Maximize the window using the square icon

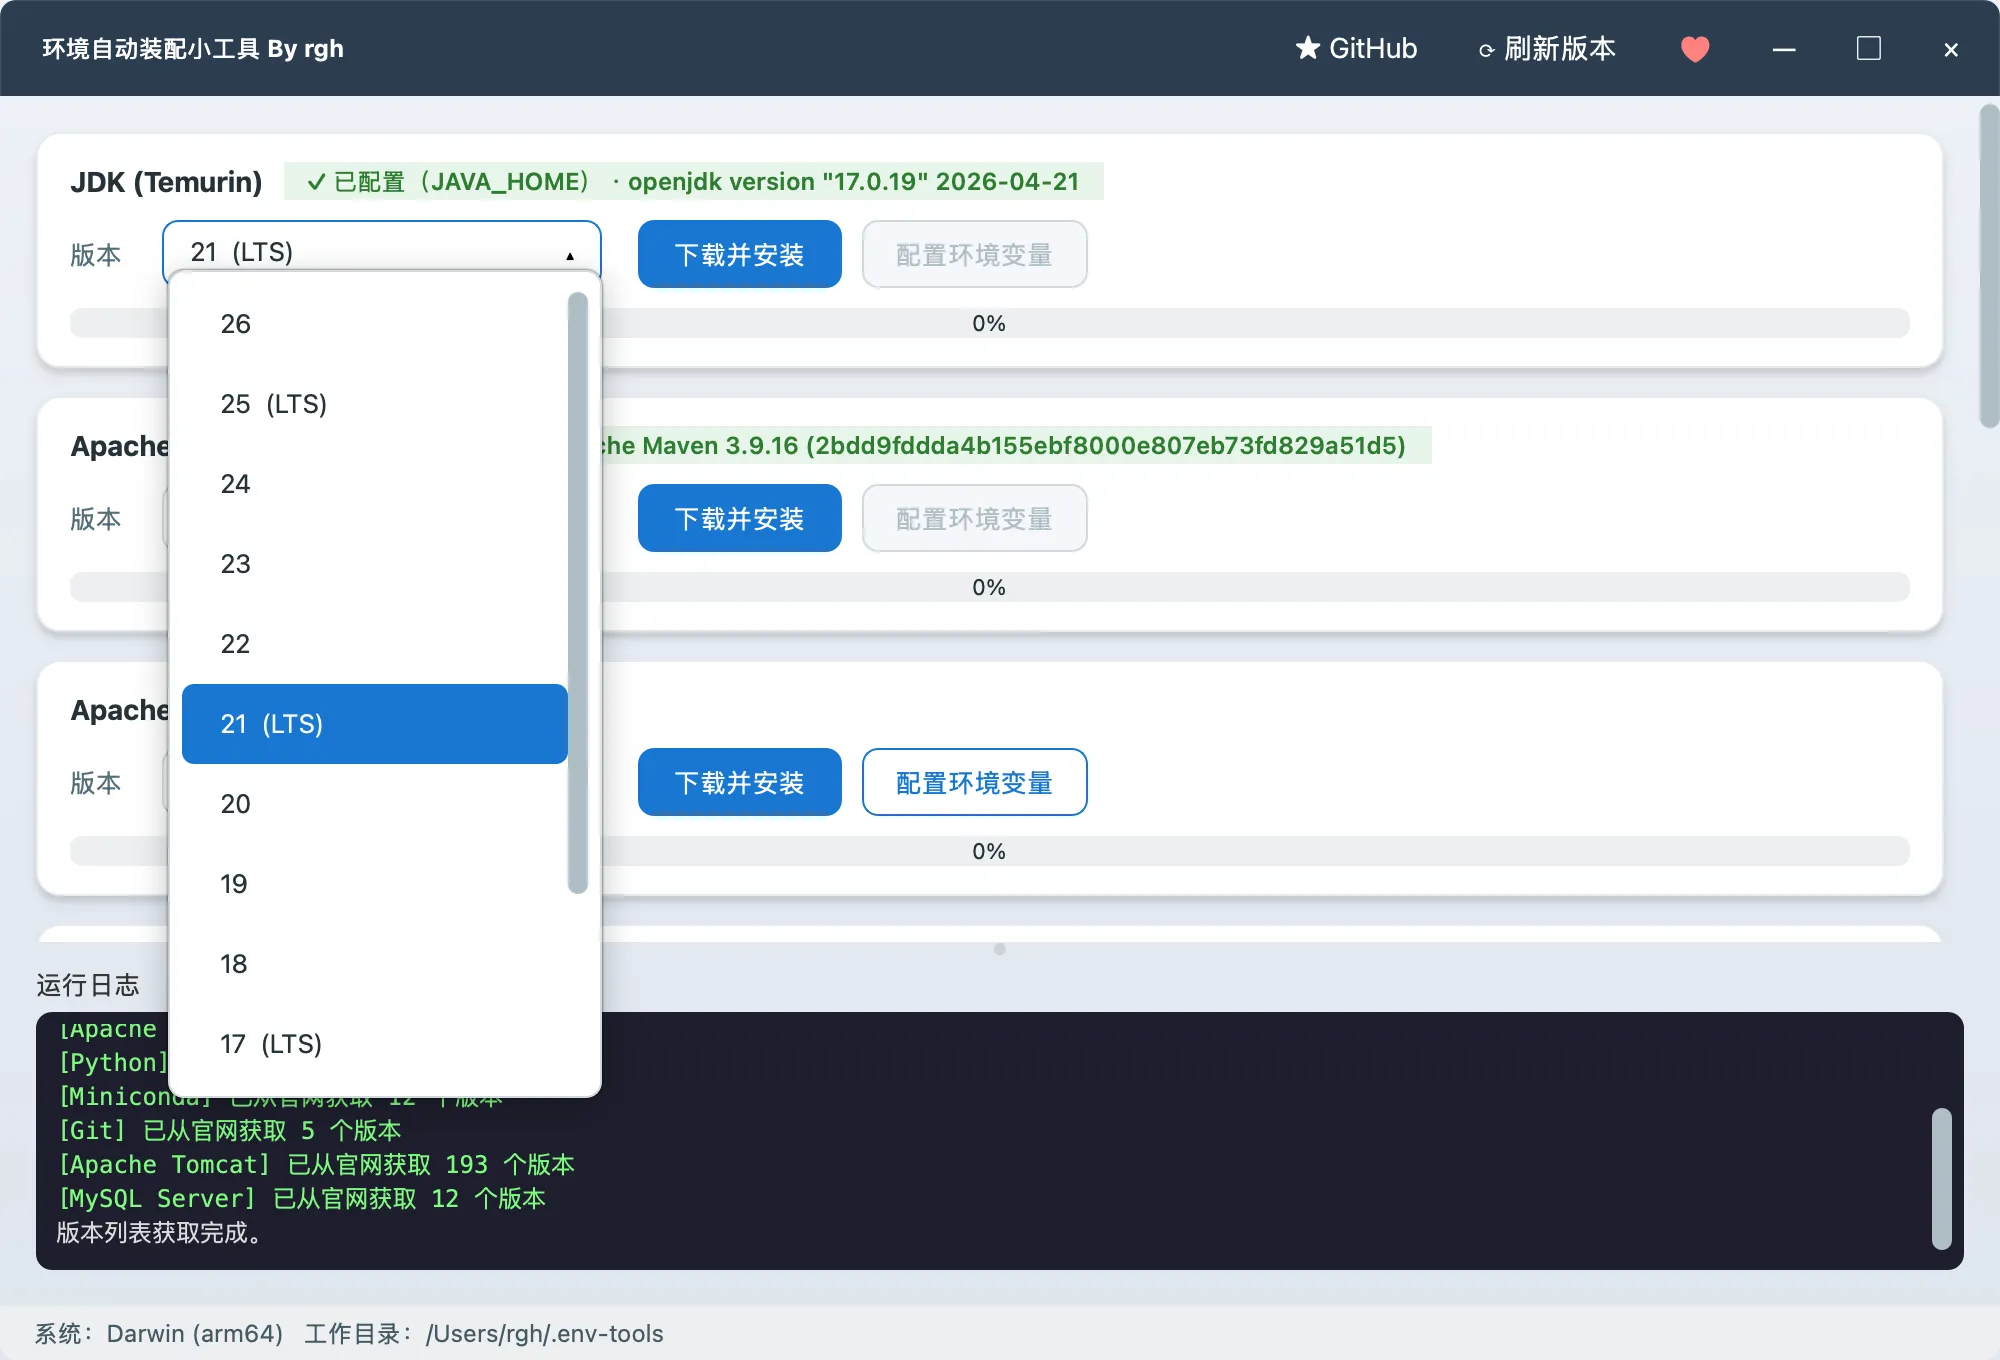[1868, 49]
